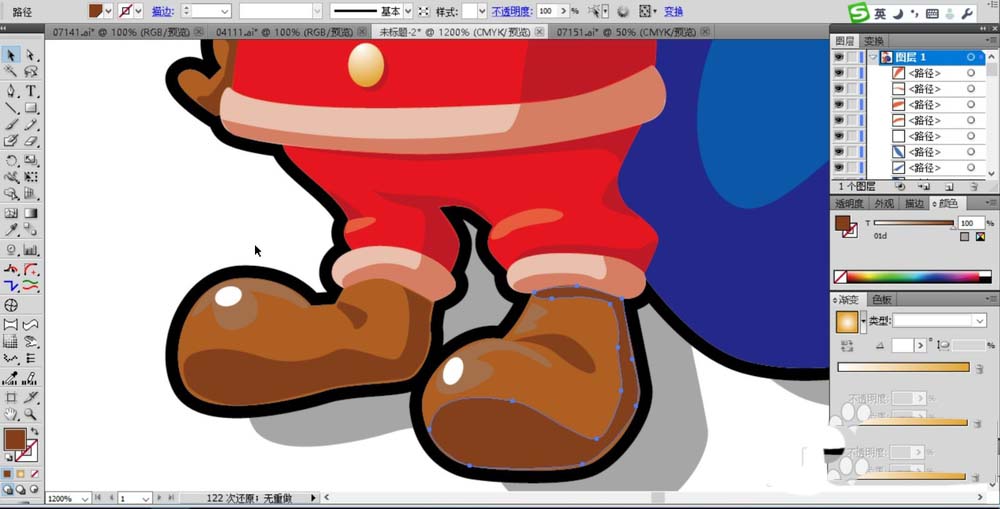This screenshot has height=509, width=1000.
Task: Set toolbox fill mode to None
Action: 34,474
